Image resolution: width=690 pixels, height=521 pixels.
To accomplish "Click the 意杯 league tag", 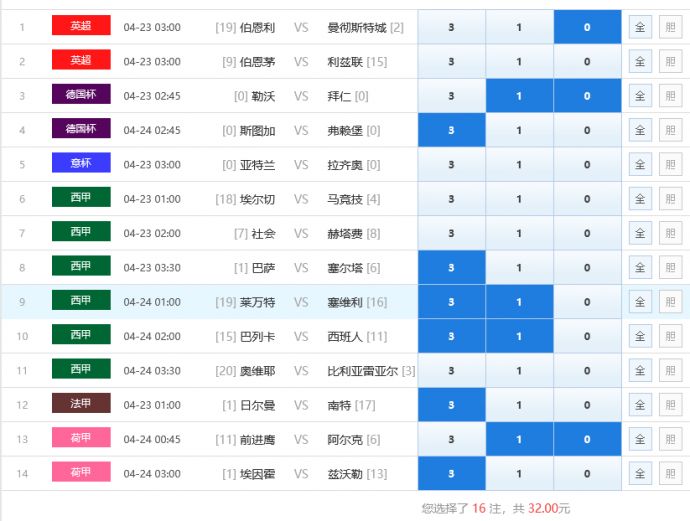I will tap(81, 164).
